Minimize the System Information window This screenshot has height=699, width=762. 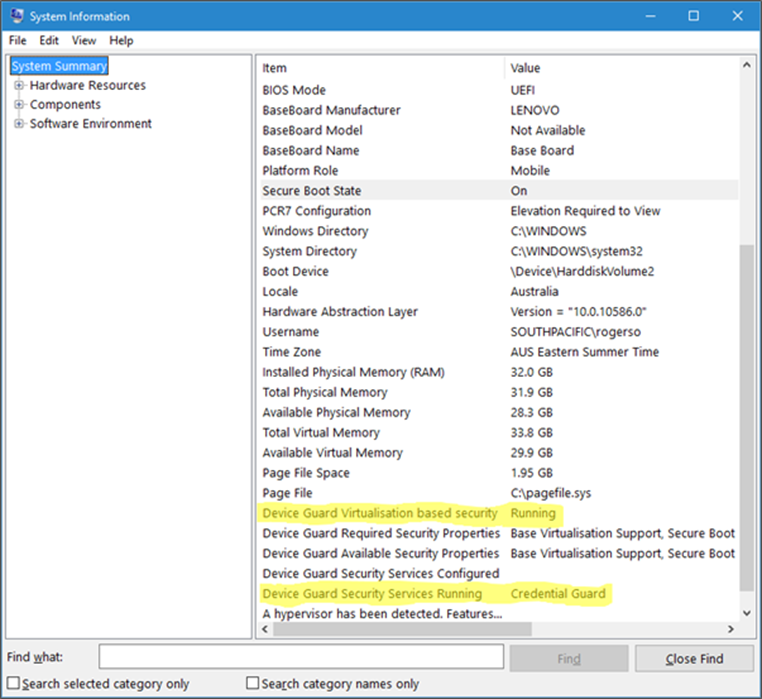(650, 16)
